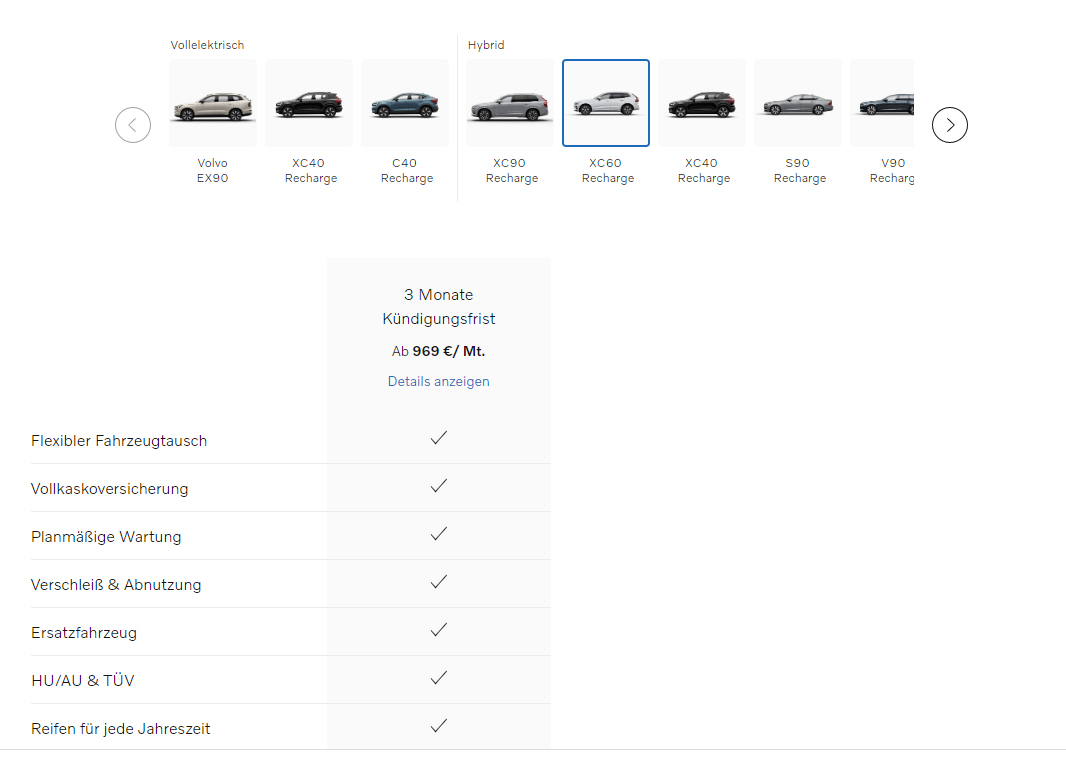Click the checkmark for HU/AU & TÜV
Image resolution: width=1066 pixels, height=784 pixels.
click(439, 678)
